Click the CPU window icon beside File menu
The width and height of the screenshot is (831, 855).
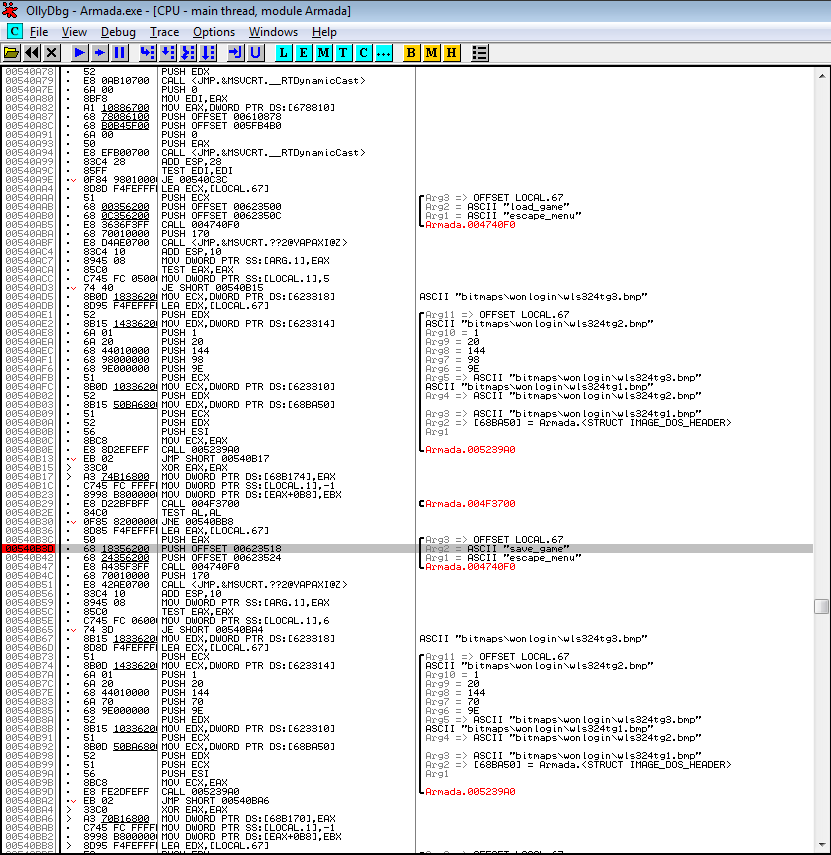click(x=15, y=31)
